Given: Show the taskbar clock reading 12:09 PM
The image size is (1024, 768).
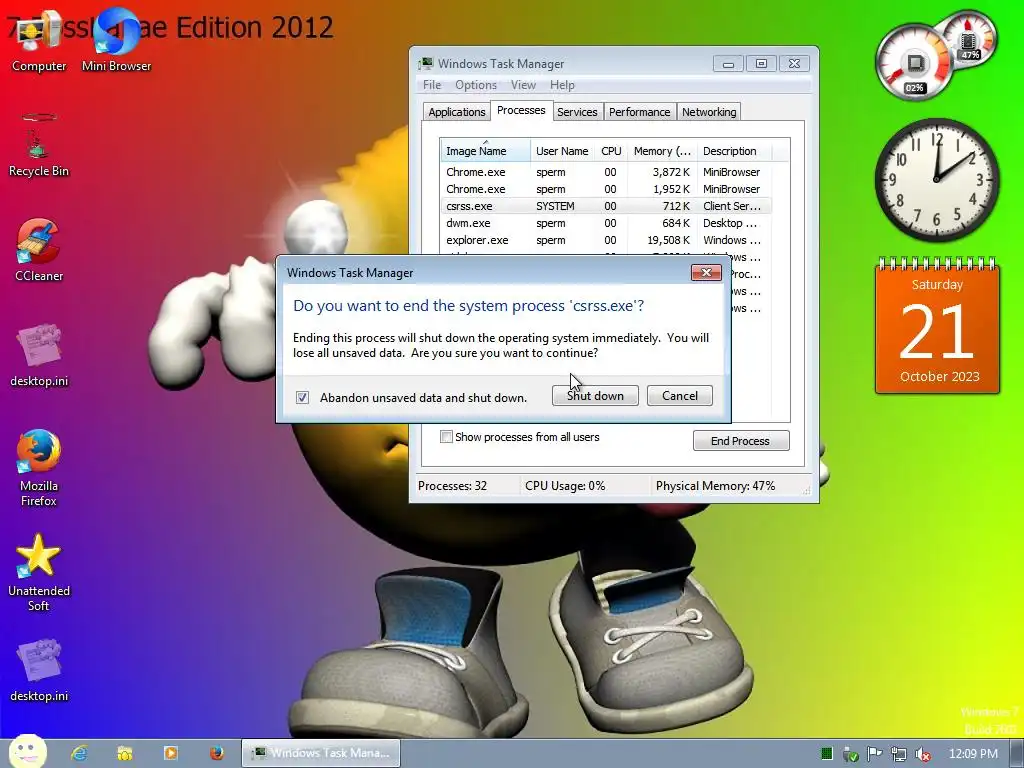Looking at the screenshot, I should (973, 754).
